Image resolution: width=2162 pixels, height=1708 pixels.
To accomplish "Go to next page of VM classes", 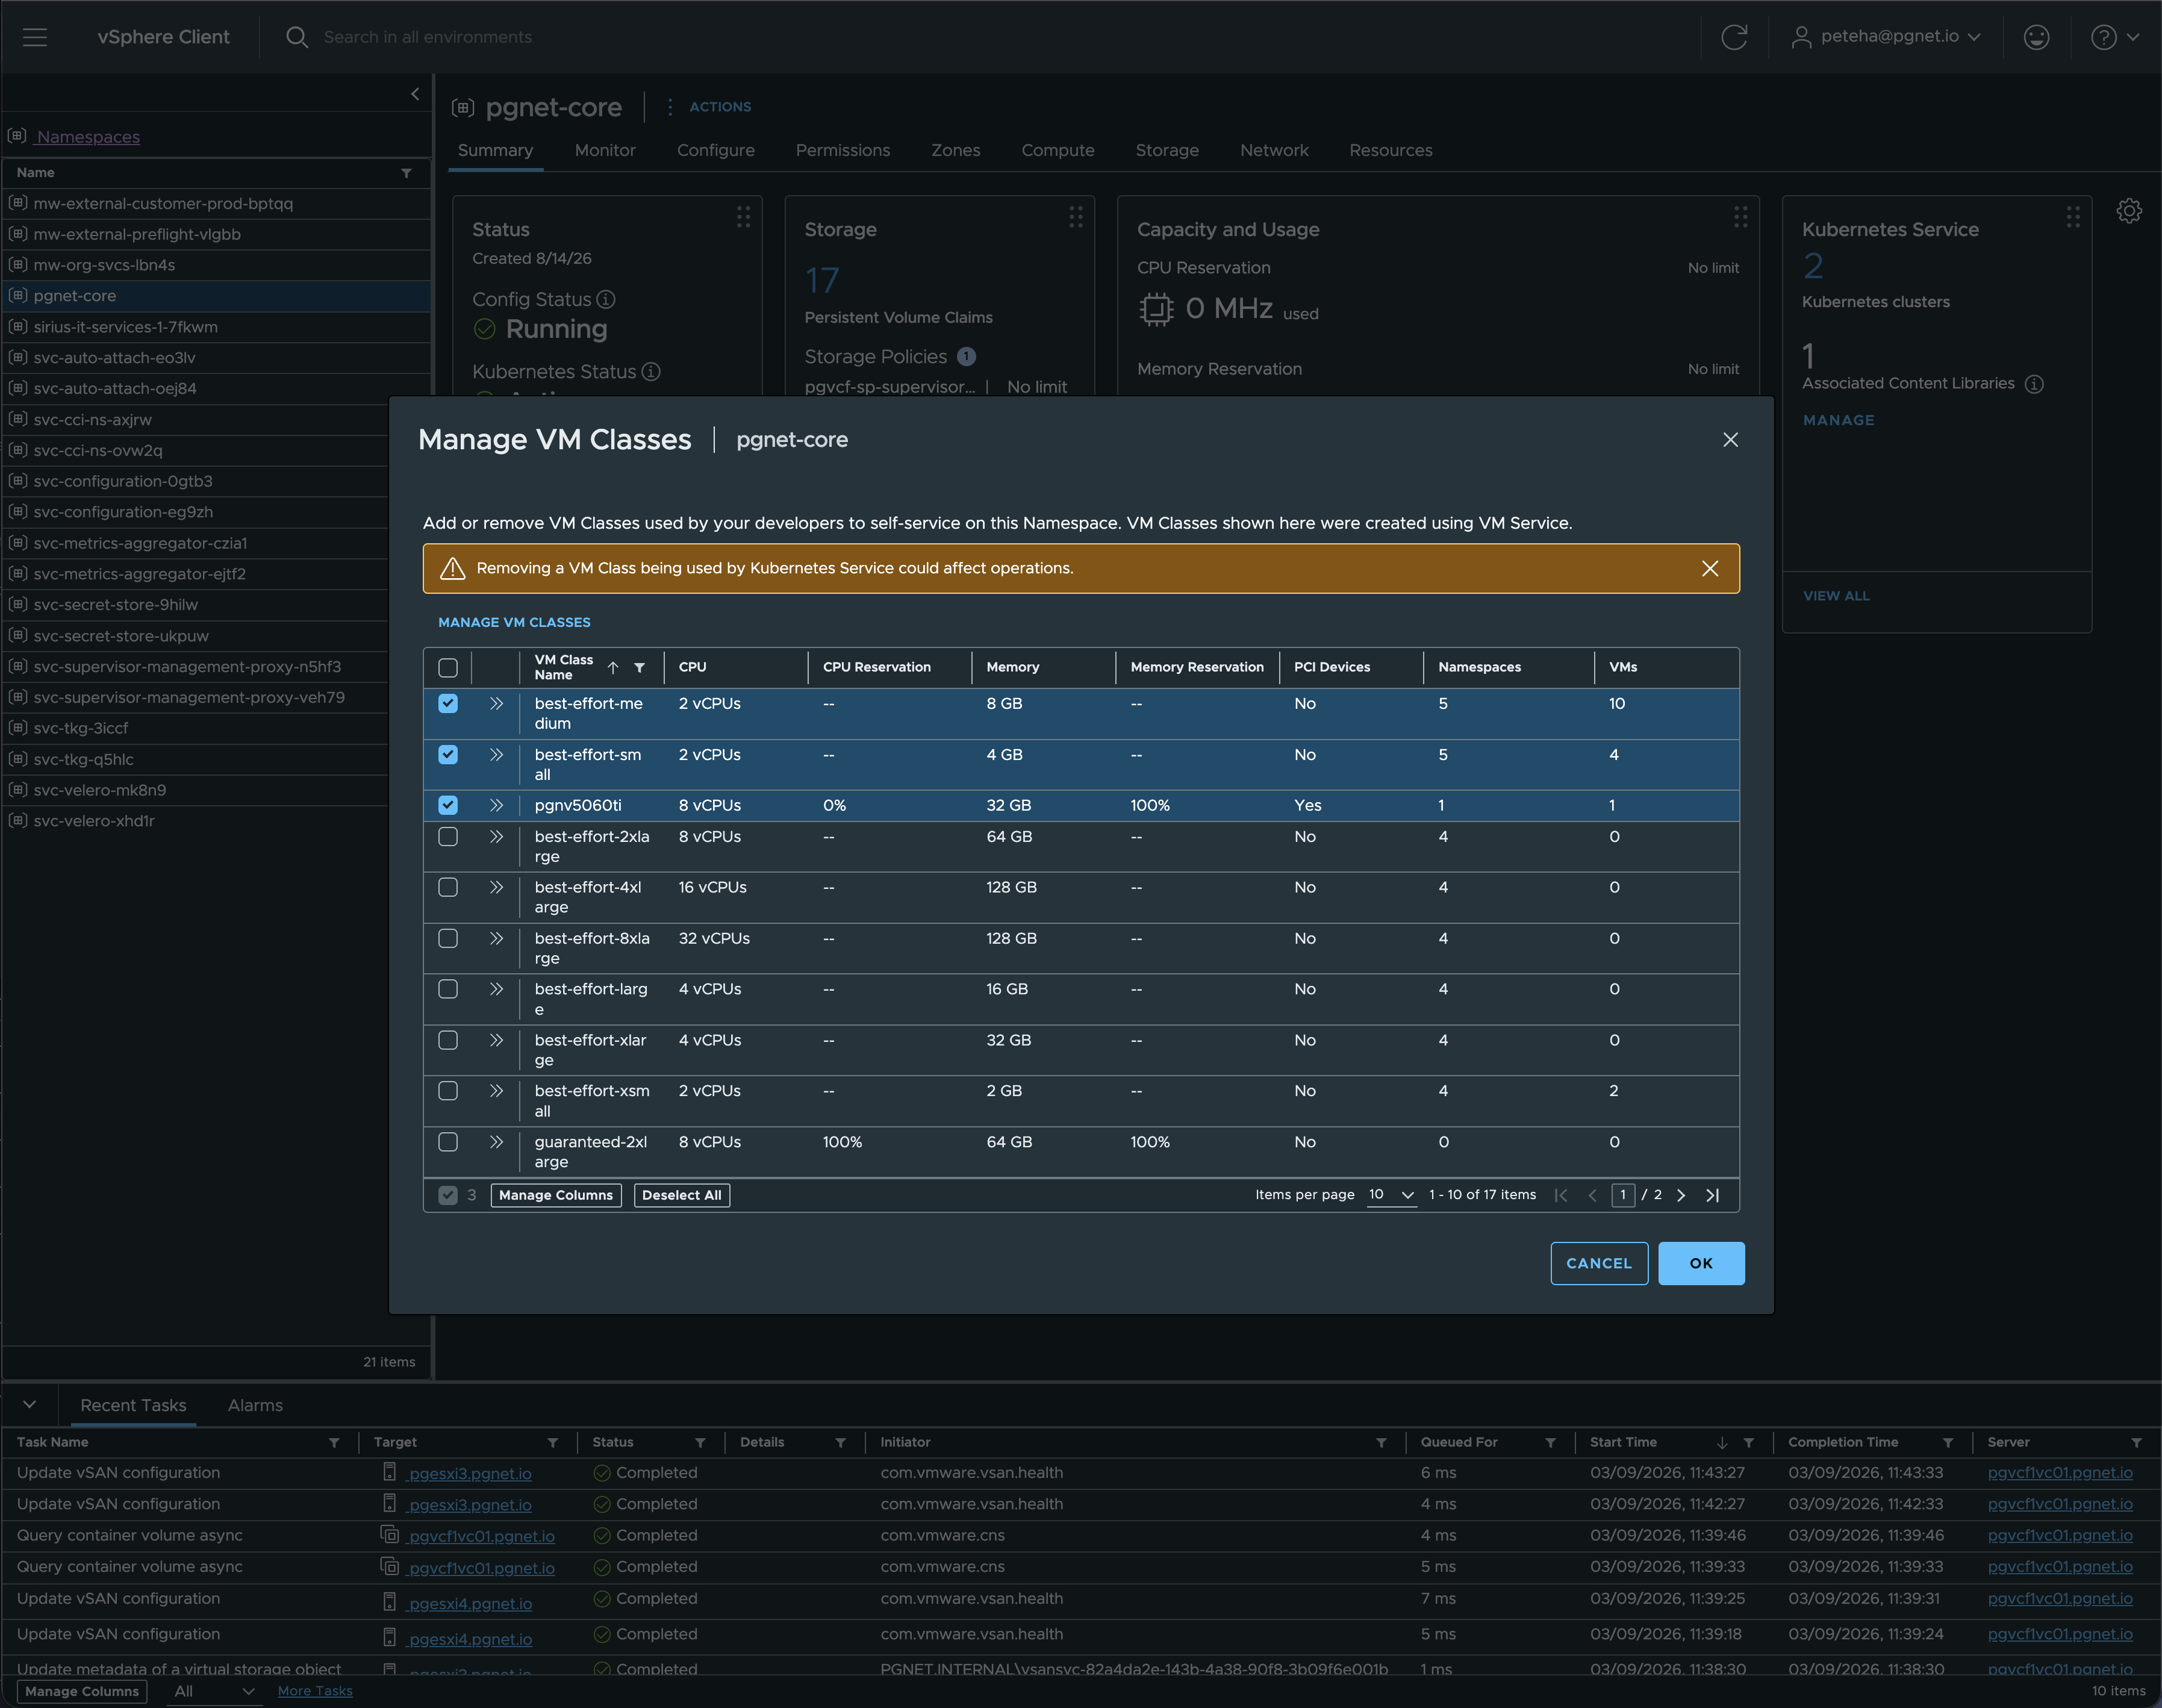I will [1681, 1195].
